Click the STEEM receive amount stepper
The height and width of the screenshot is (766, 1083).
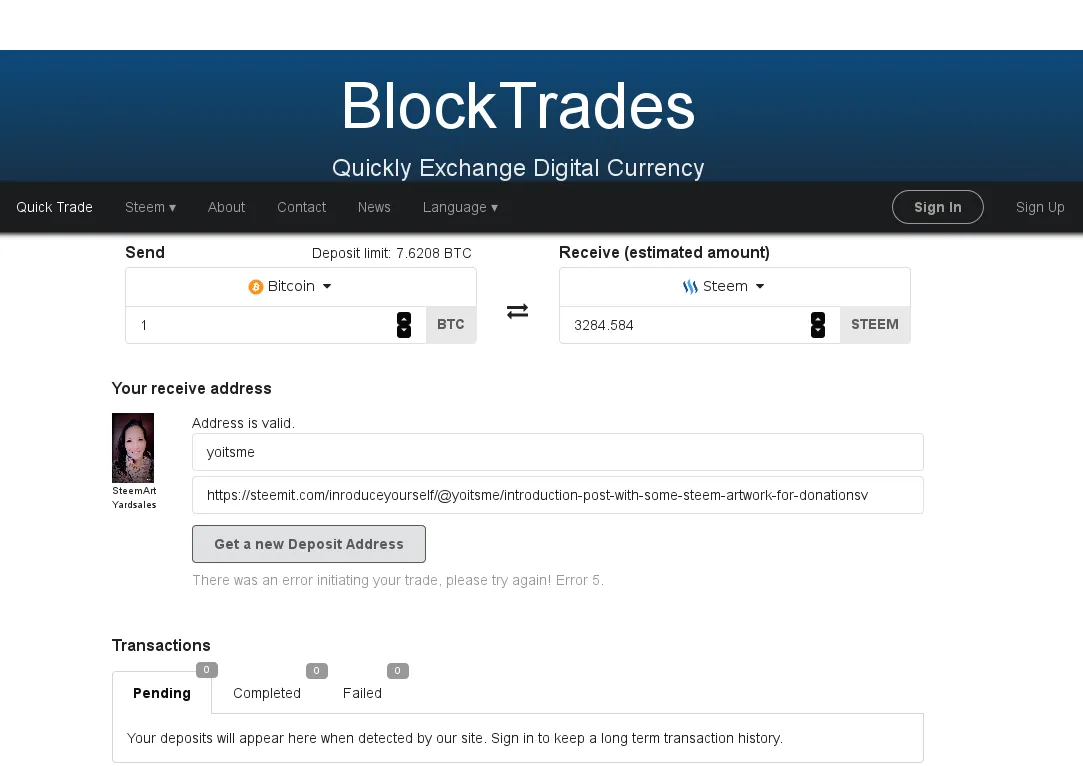coord(818,325)
